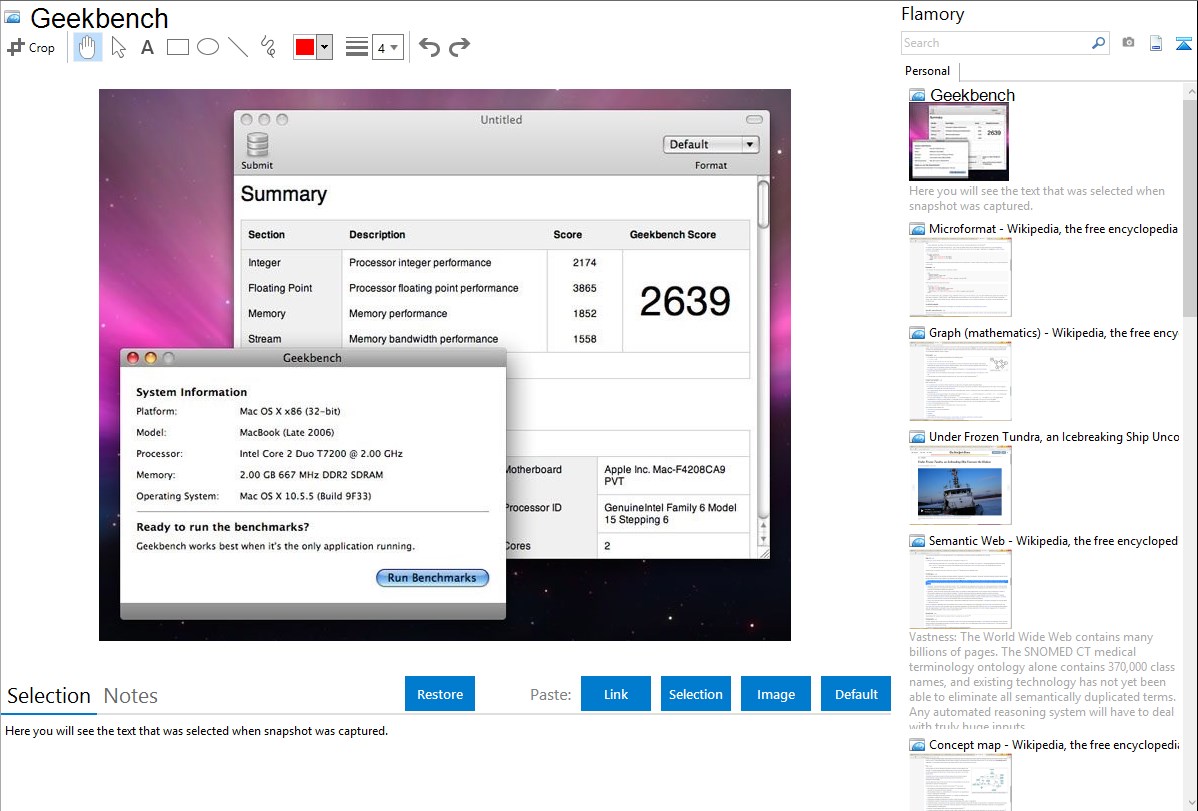This screenshot has width=1198, height=811.
Task: Click Run Benchmarks in the Geekbench snapshot
Action: coord(432,578)
